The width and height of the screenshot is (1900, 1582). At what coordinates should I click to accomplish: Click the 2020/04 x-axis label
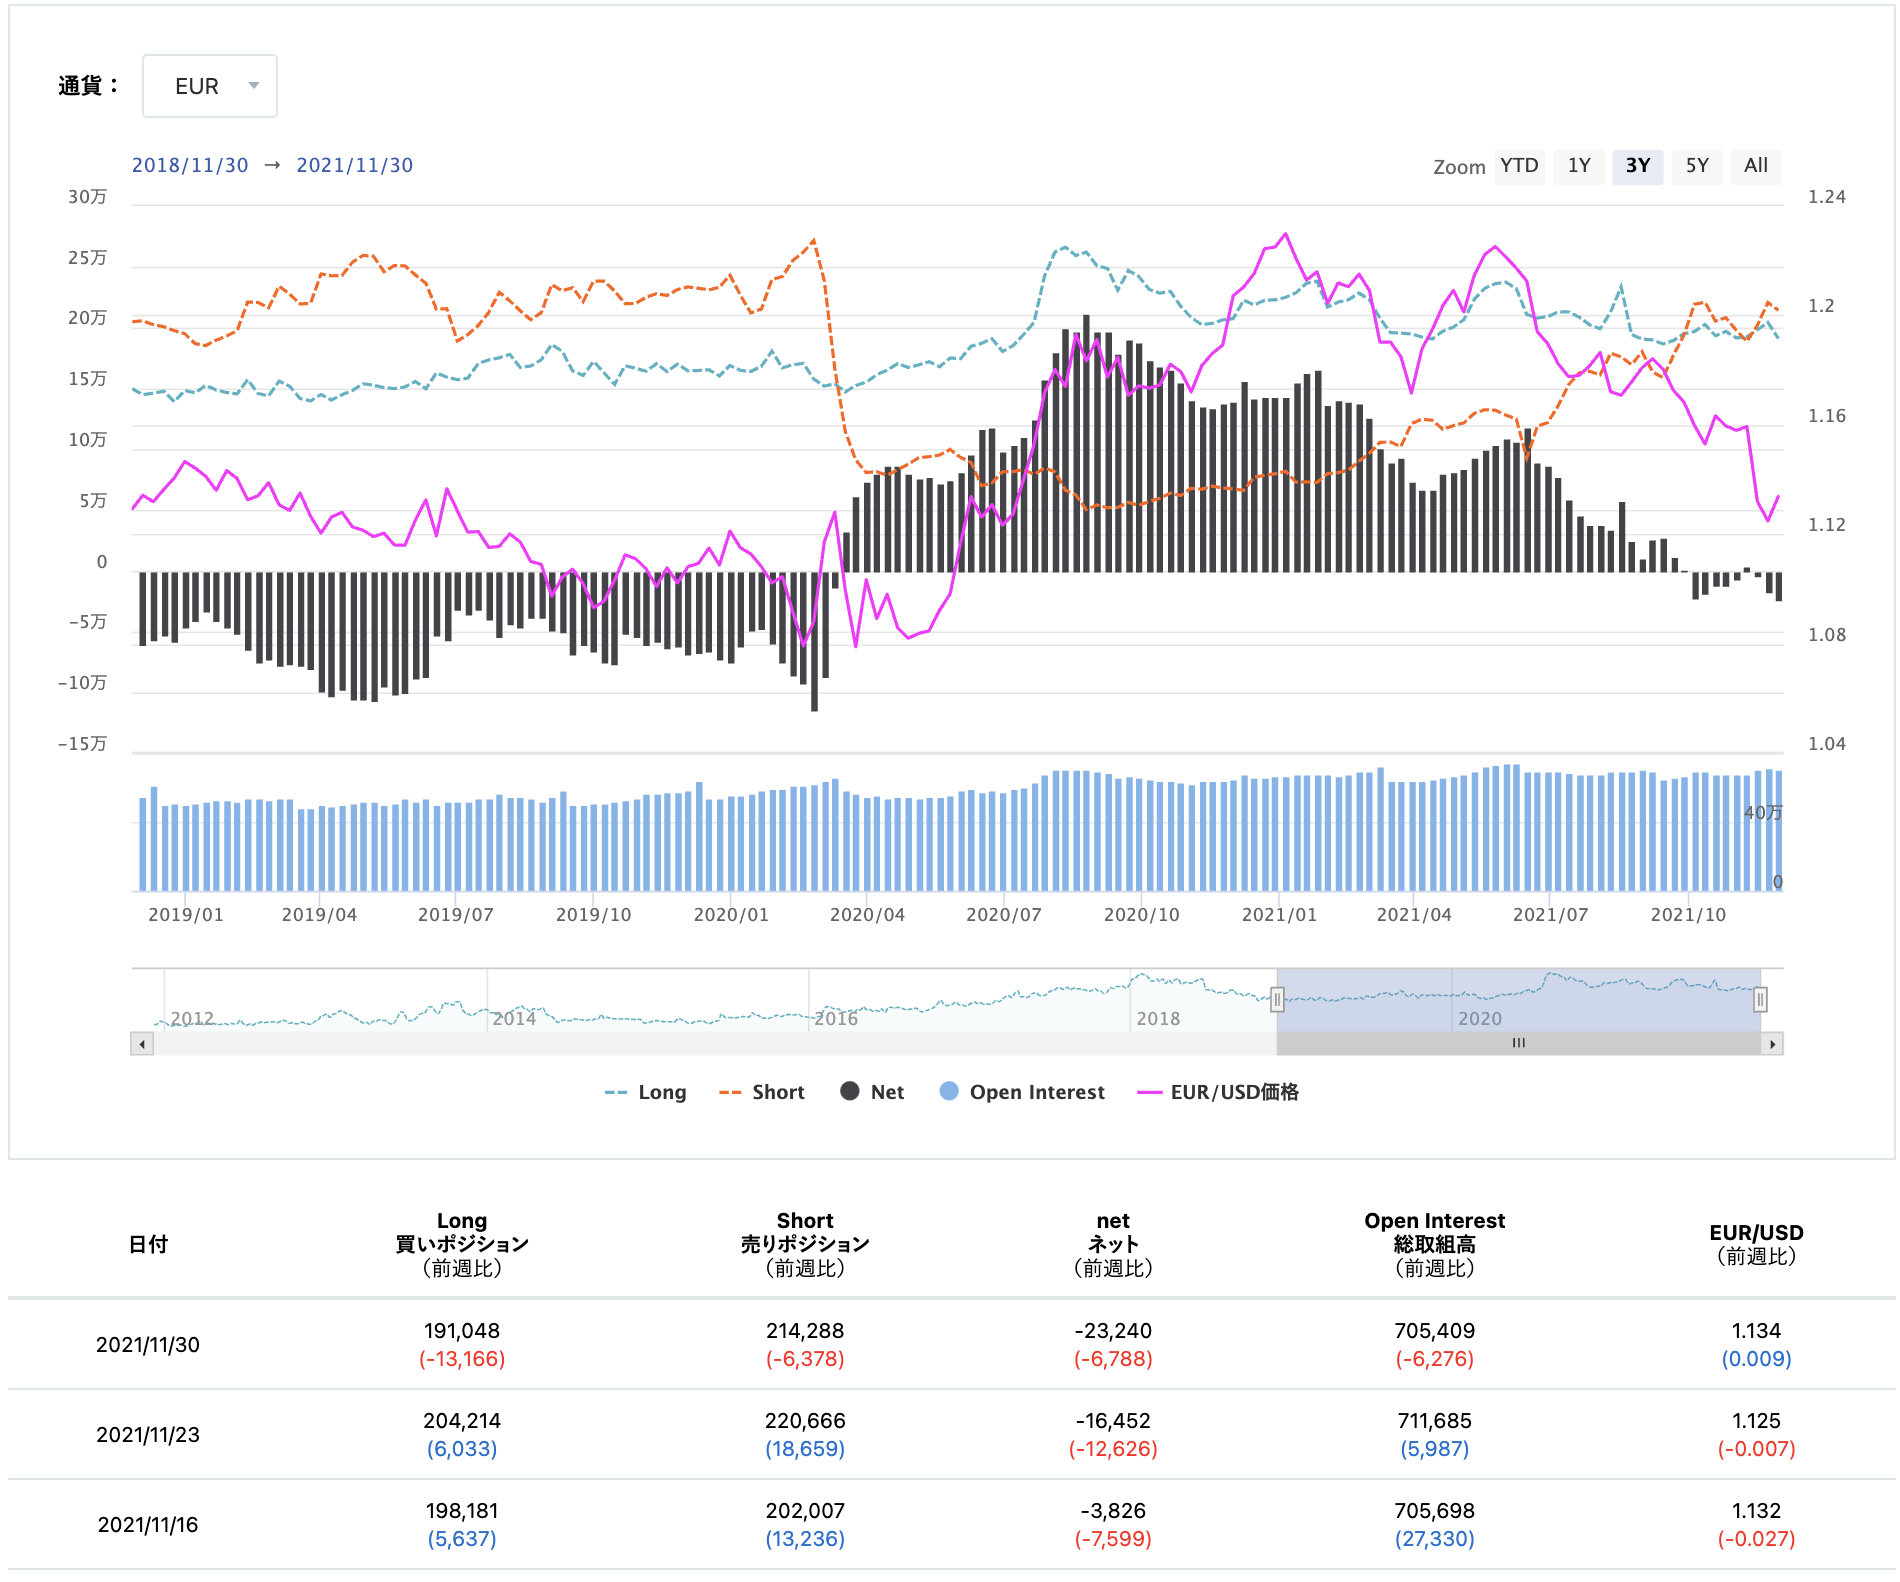click(x=867, y=915)
